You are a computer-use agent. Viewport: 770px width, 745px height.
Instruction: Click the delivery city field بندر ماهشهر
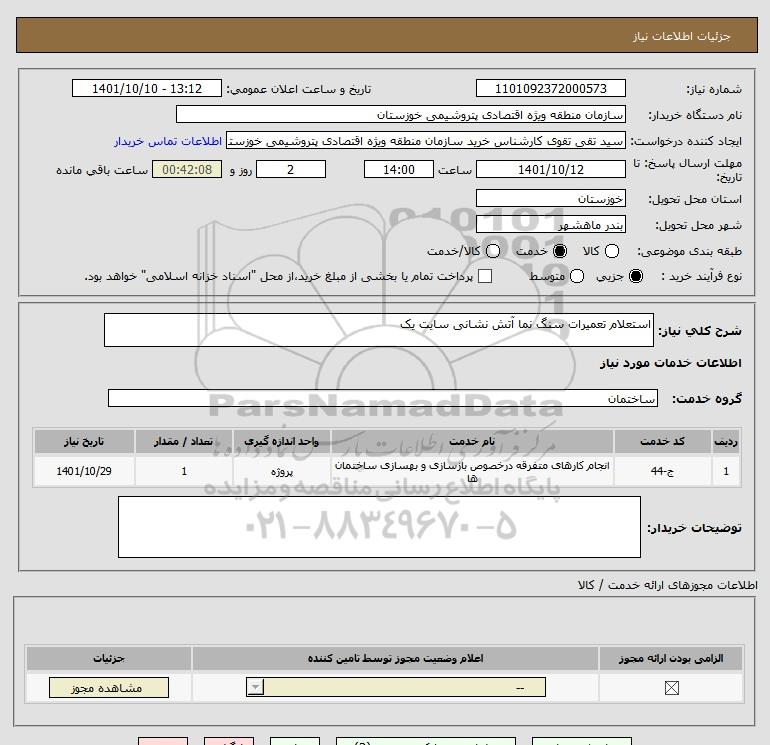(550, 224)
